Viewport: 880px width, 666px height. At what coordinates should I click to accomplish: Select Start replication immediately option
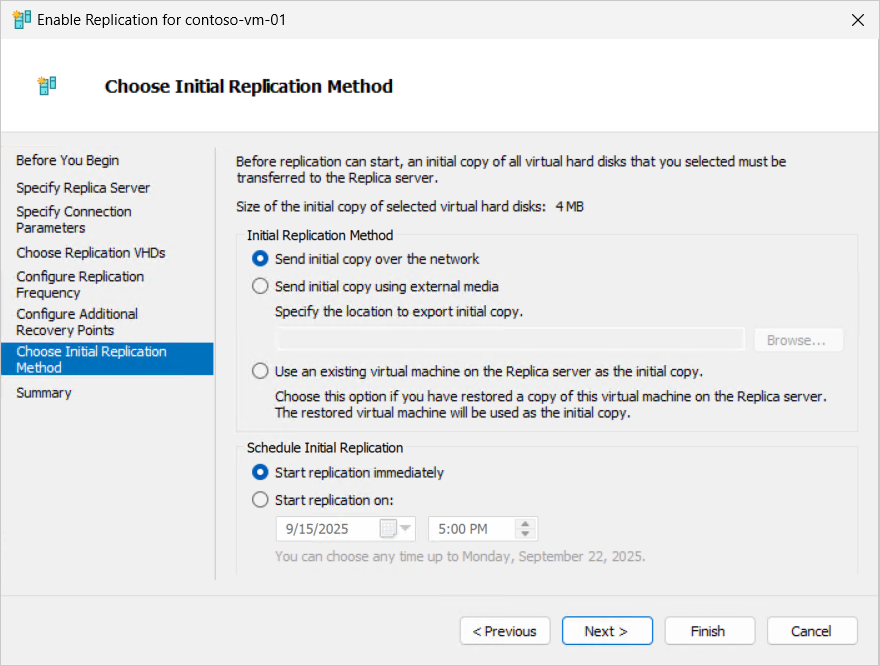tap(260, 472)
